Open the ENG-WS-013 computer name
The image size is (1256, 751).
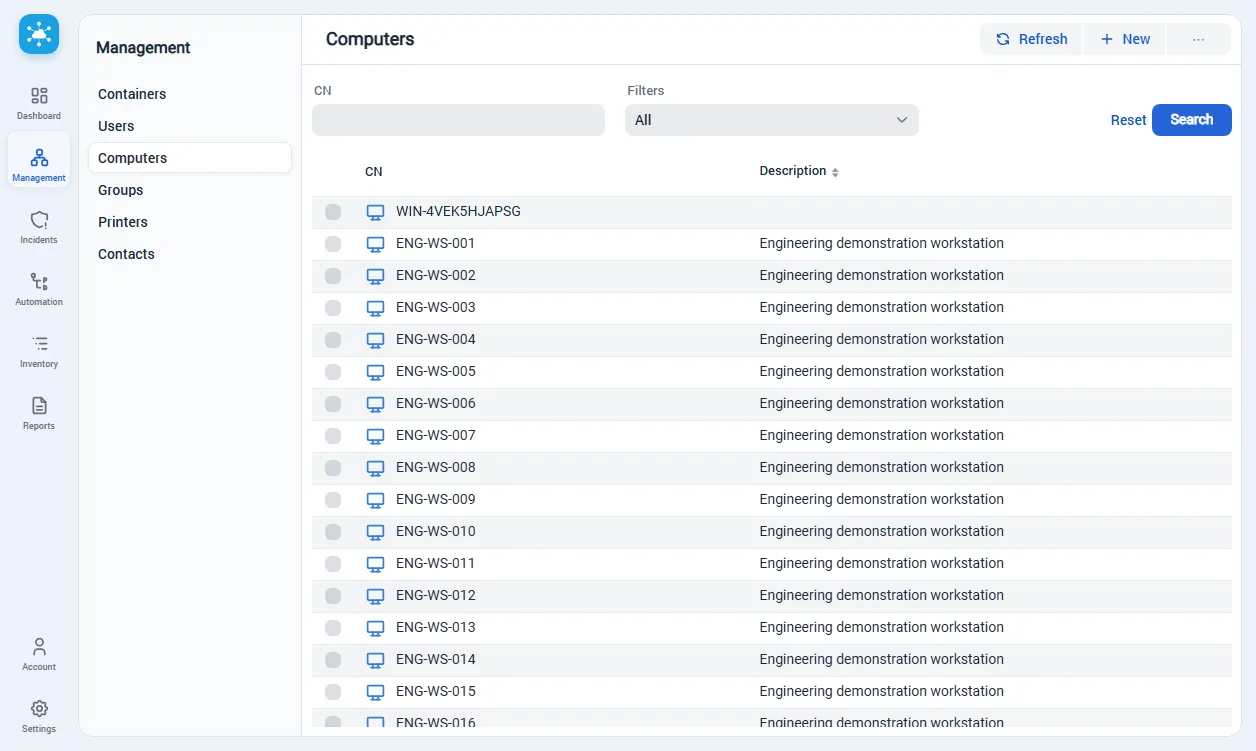coord(436,627)
